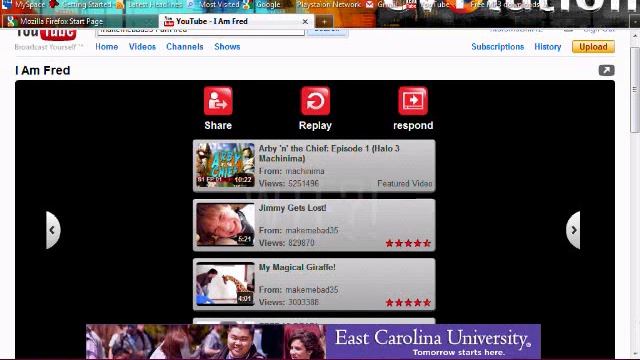This screenshot has width=640, height=360.
Task: Click the machinima uploader name
Action: click(305, 171)
